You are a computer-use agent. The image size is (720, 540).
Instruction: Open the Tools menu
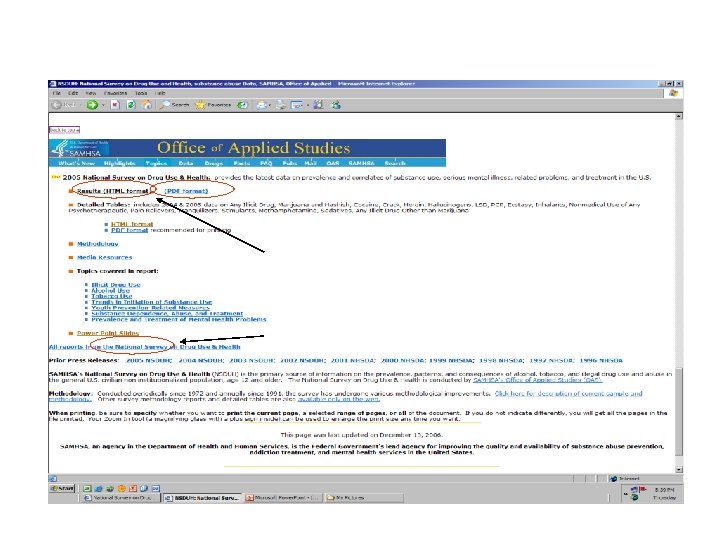click(141, 93)
